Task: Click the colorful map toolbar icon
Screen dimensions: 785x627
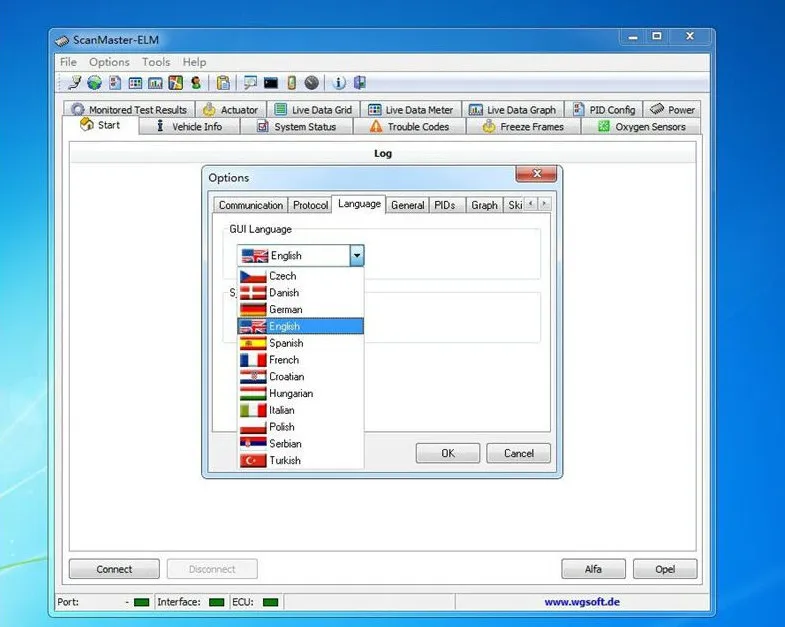Action: 175,83
